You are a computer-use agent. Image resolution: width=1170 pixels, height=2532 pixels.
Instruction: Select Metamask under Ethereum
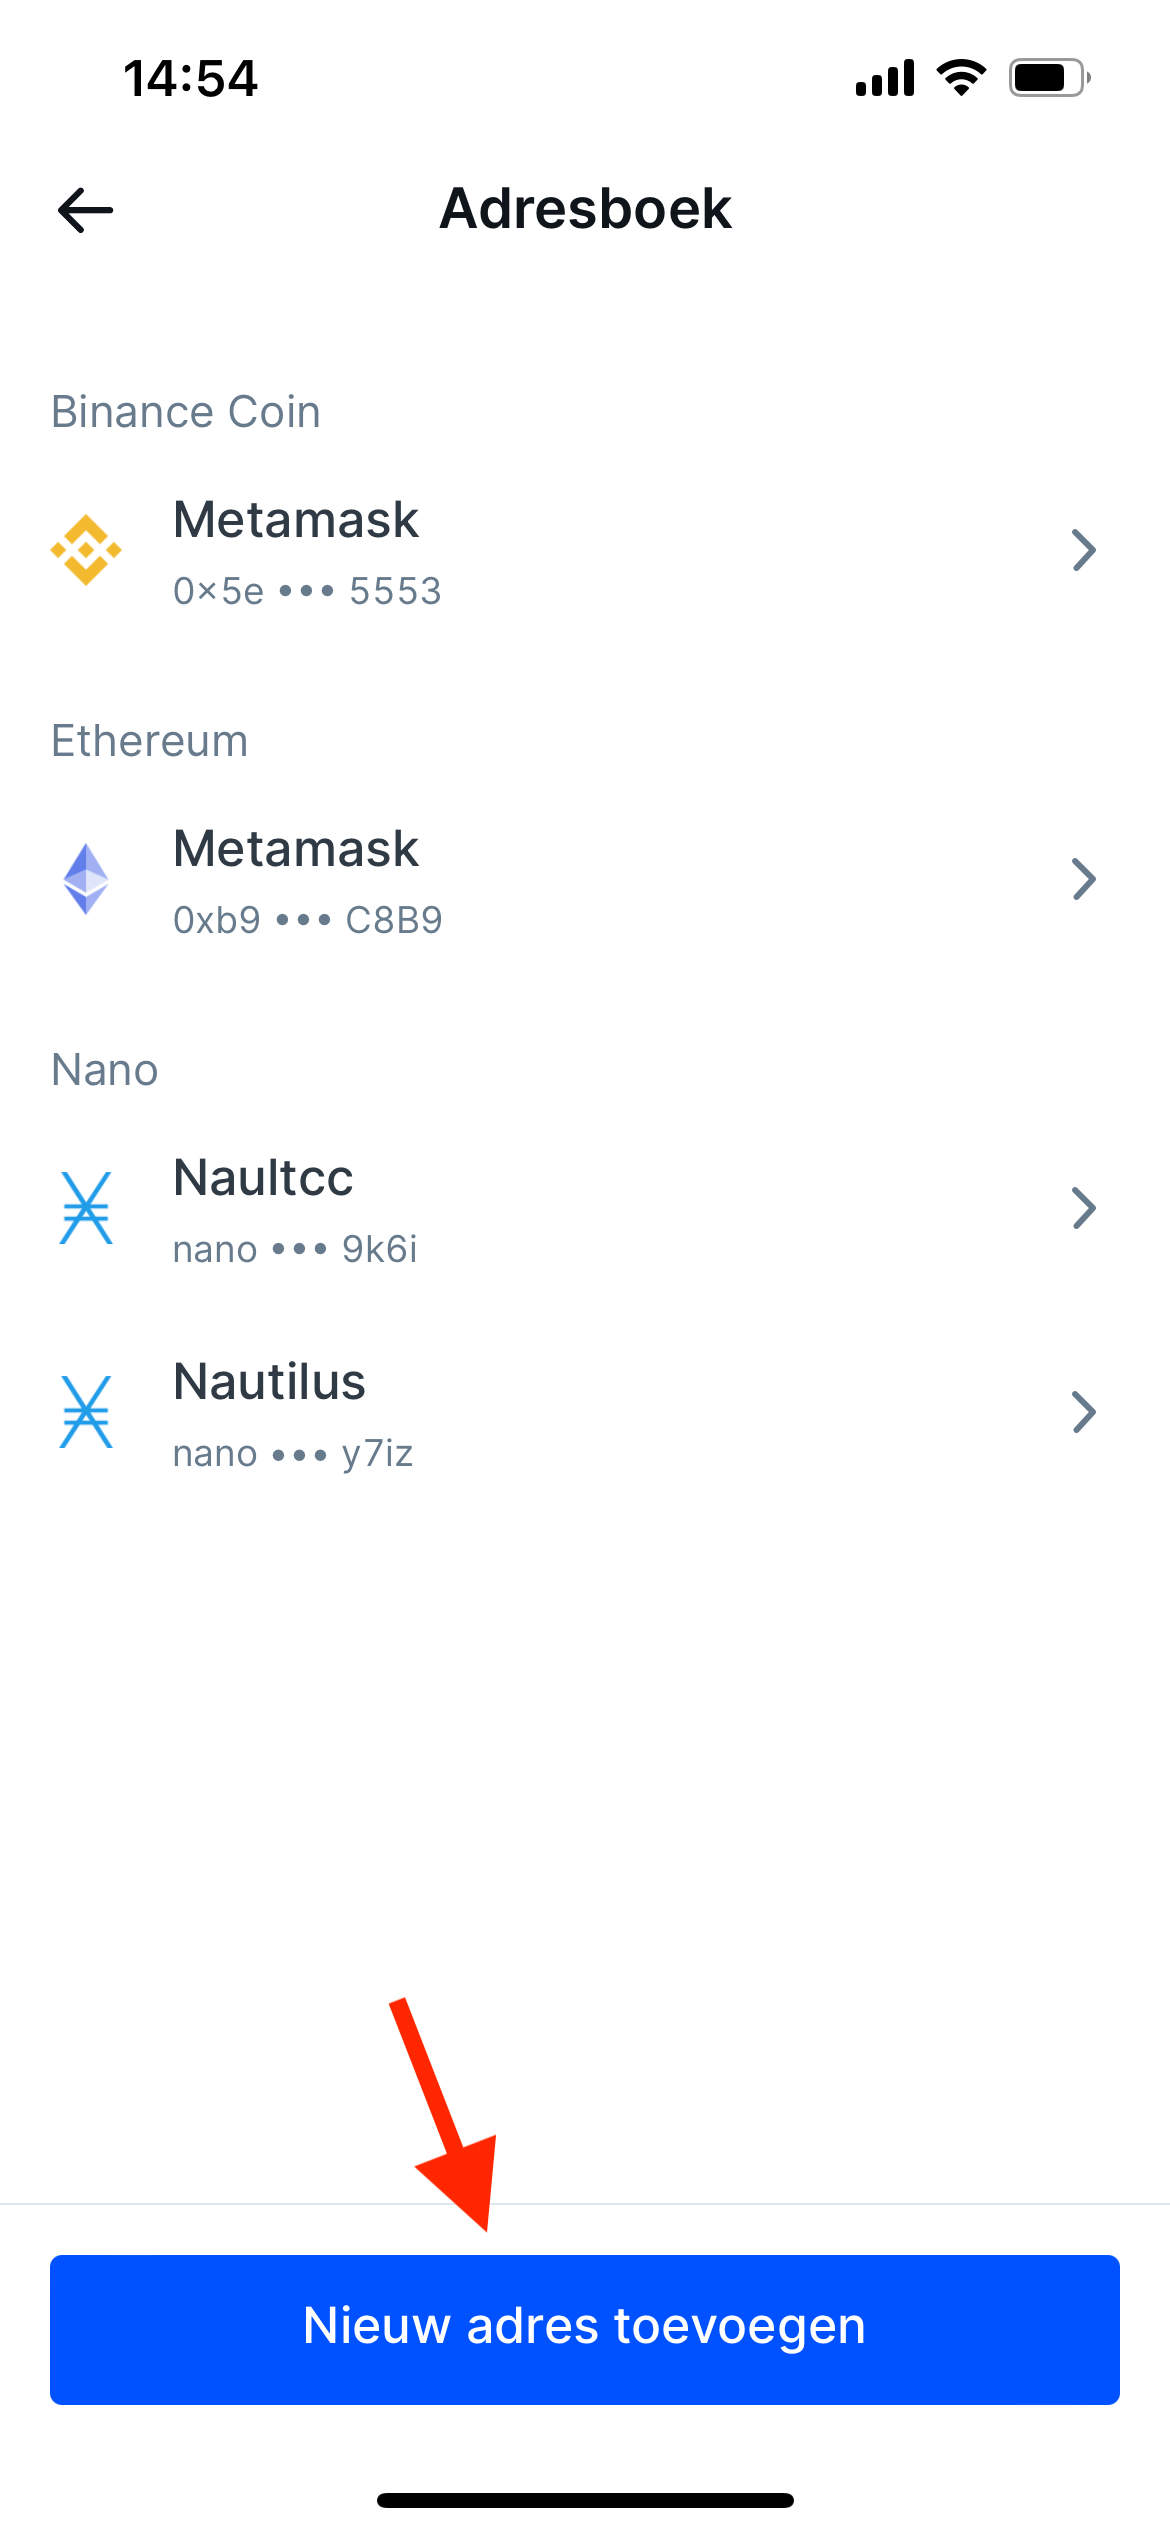click(295, 849)
